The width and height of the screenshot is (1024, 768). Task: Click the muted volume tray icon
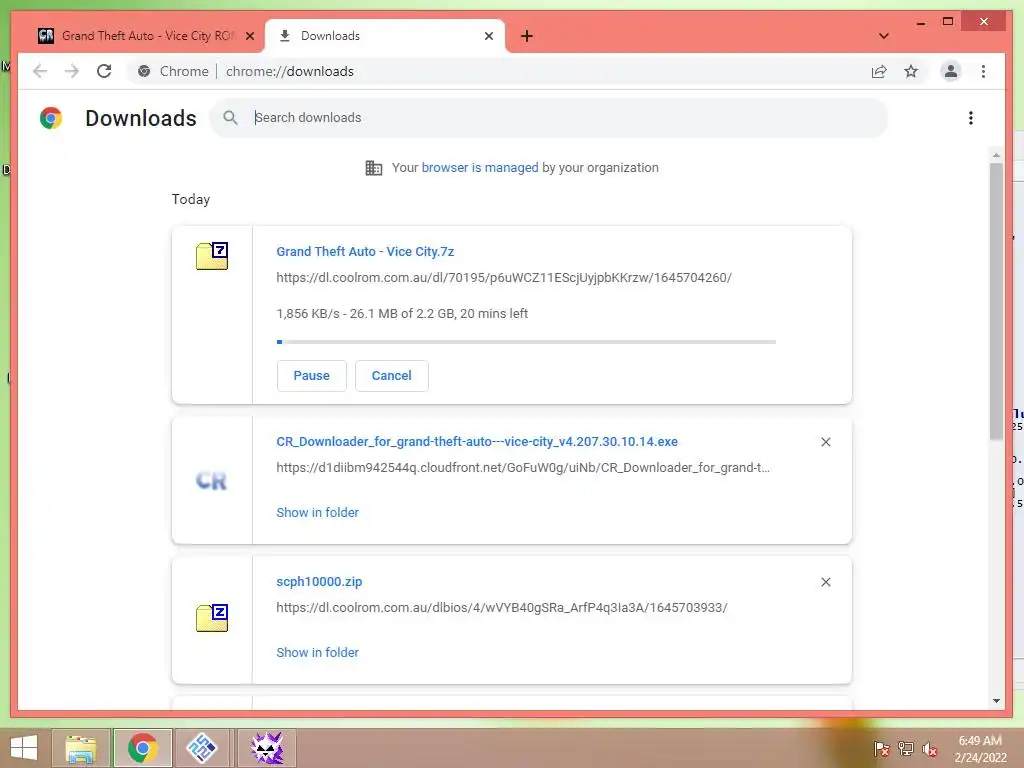click(930, 749)
